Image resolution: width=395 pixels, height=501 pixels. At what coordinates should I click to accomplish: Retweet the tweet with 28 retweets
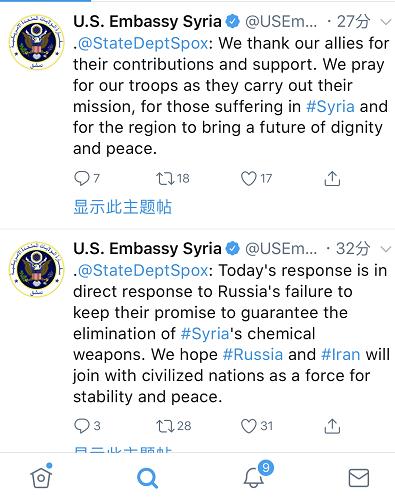click(x=166, y=426)
